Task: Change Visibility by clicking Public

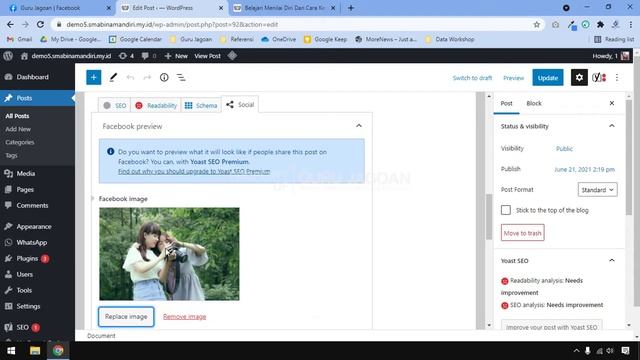Action: tap(564, 149)
